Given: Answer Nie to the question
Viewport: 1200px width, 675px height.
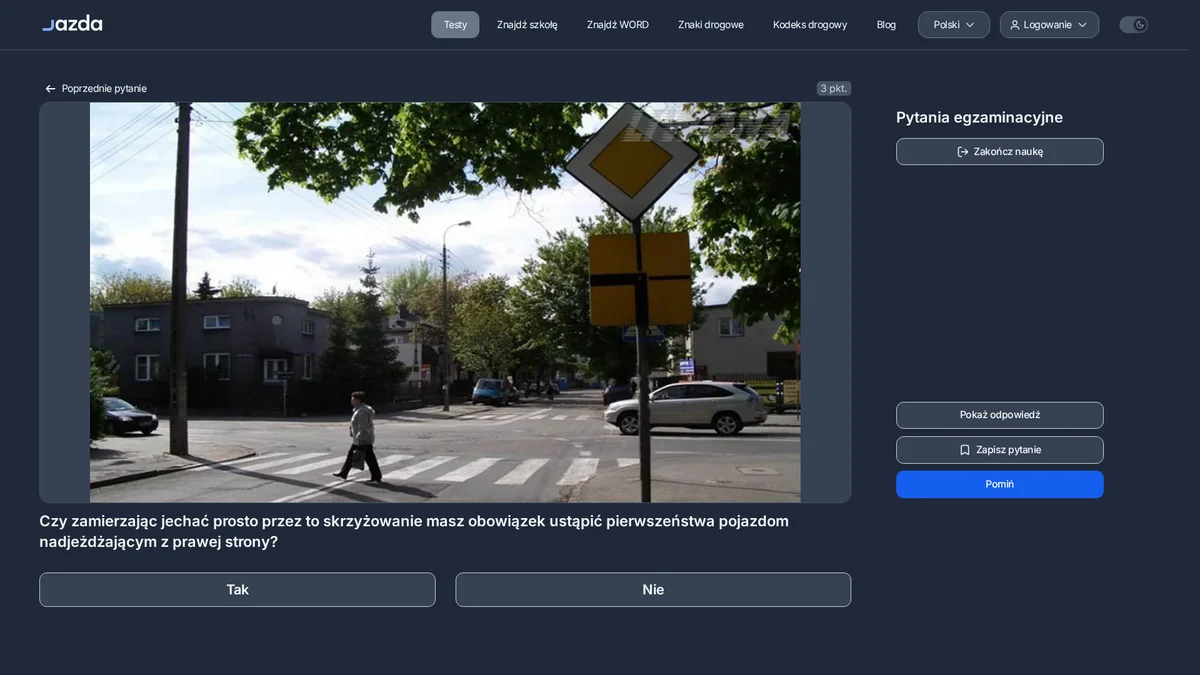Looking at the screenshot, I should (653, 590).
